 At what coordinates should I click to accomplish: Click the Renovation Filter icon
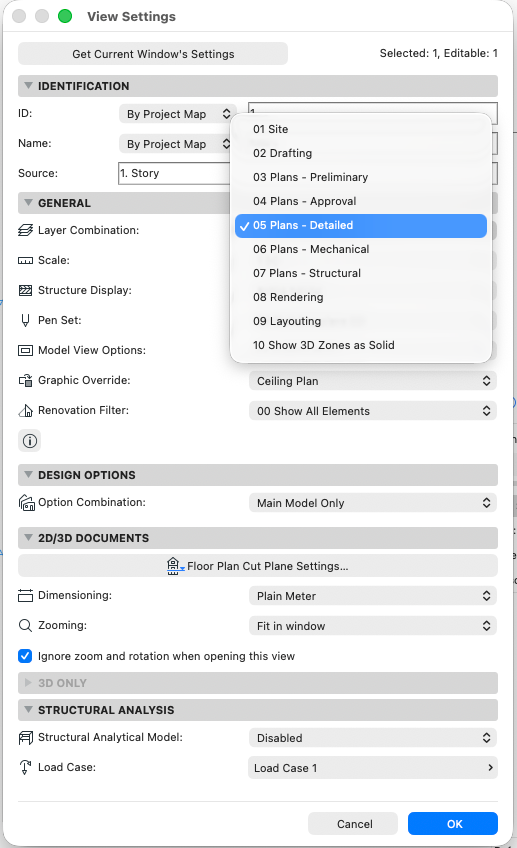[25, 410]
